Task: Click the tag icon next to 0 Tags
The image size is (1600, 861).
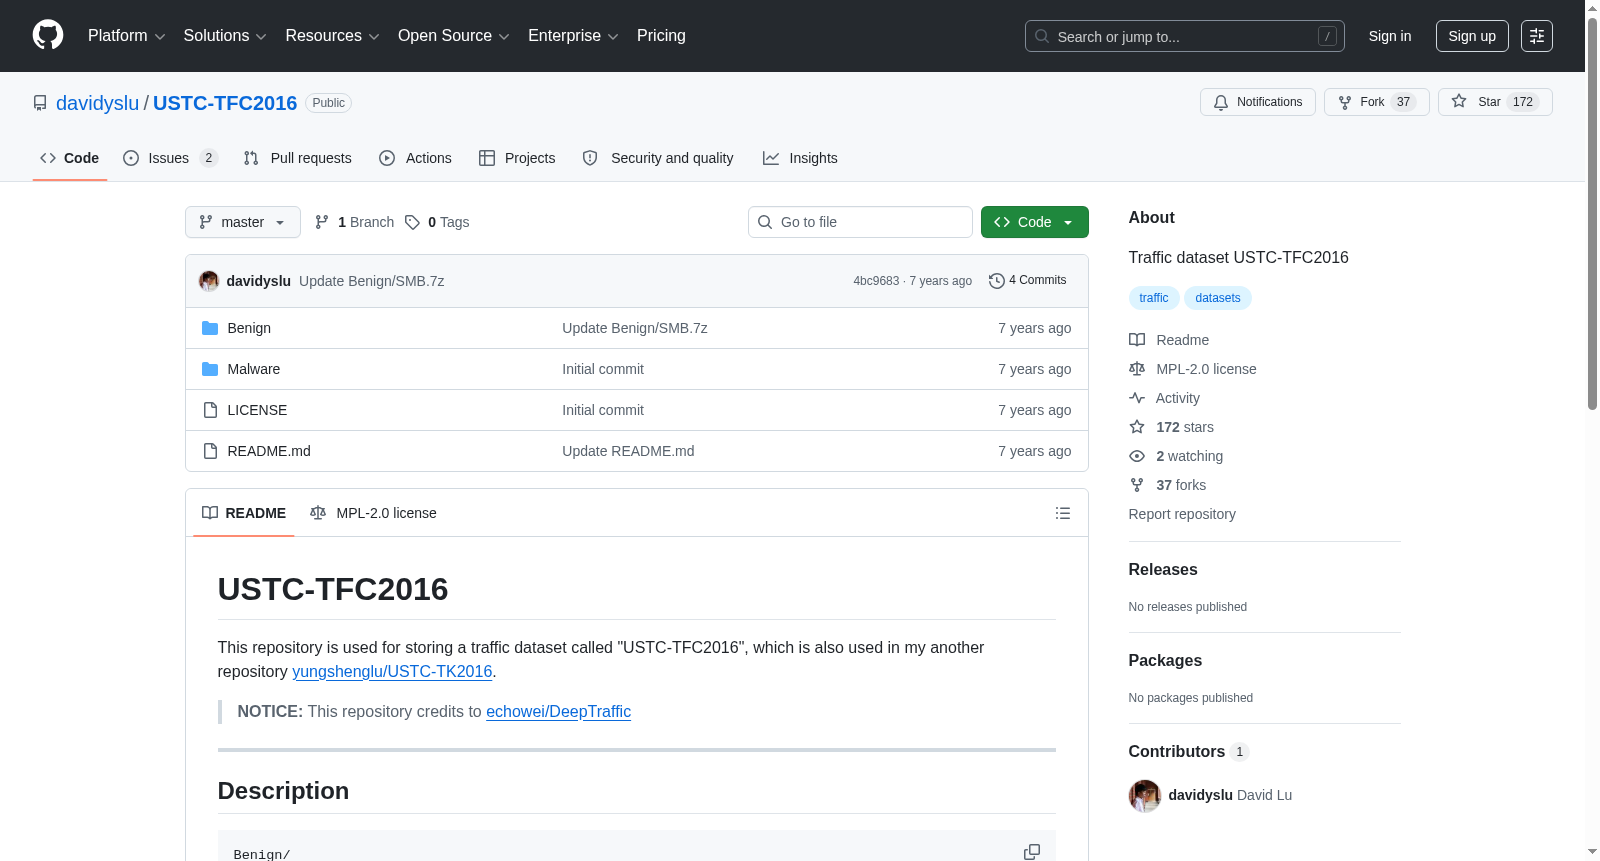Action: point(412,222)
